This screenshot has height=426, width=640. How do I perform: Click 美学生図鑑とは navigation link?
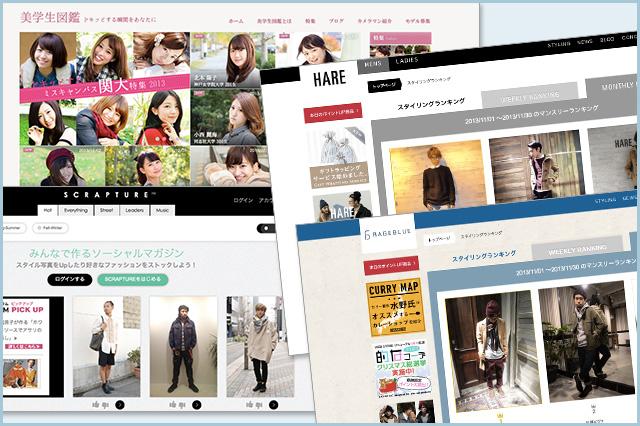tap(274, 21)
